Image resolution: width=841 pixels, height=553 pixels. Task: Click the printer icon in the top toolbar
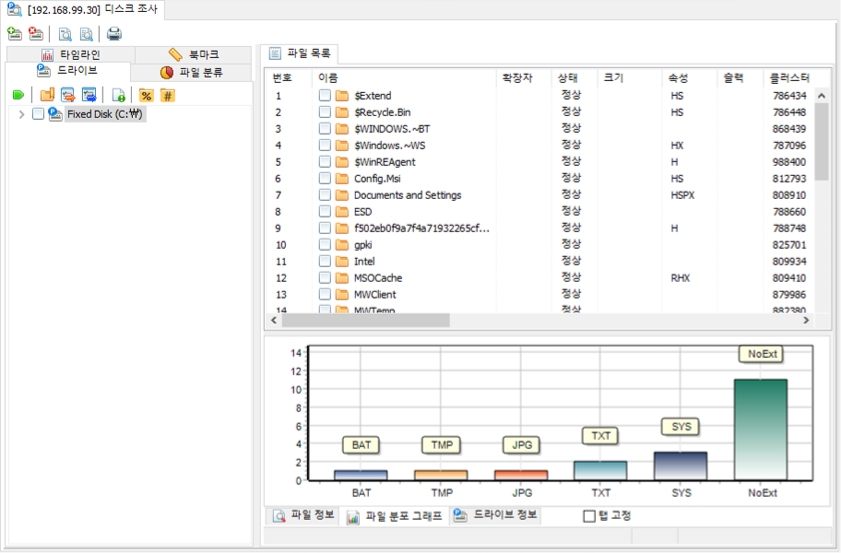[114, 34]
